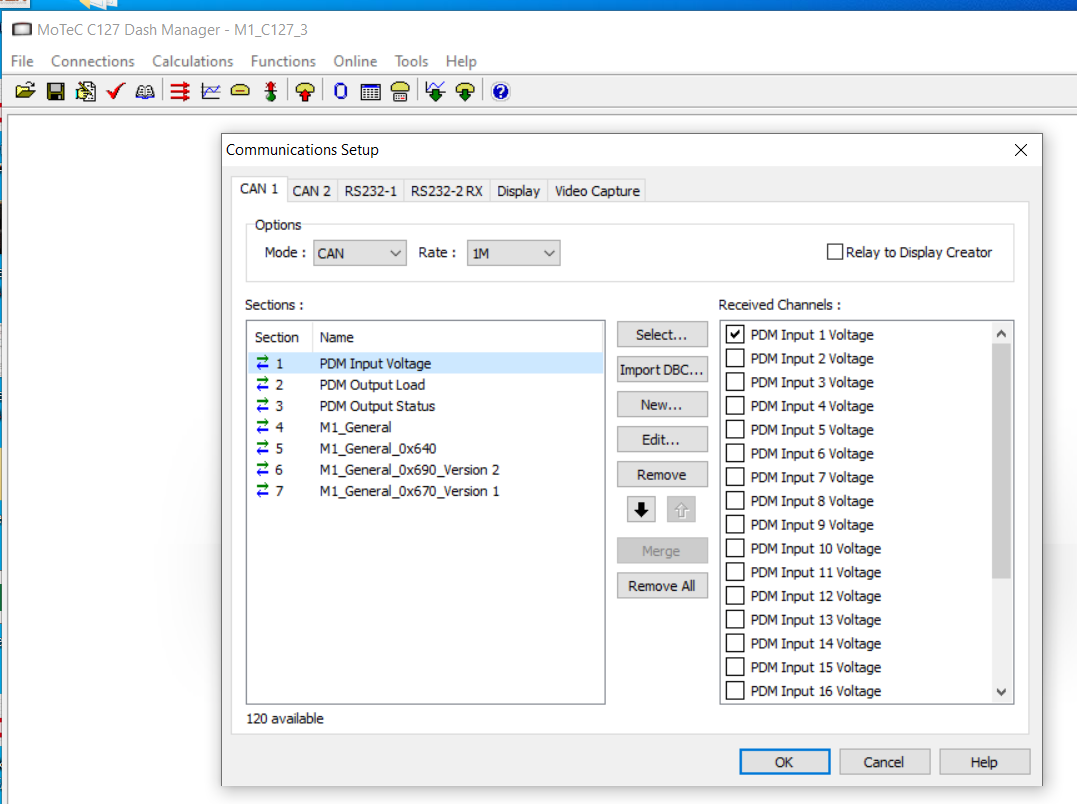Click the Received Channels scrollbar up arrow
The width and height of the screenshot is (1077, 804).
pyautogui.click(x=1001, y=334)
